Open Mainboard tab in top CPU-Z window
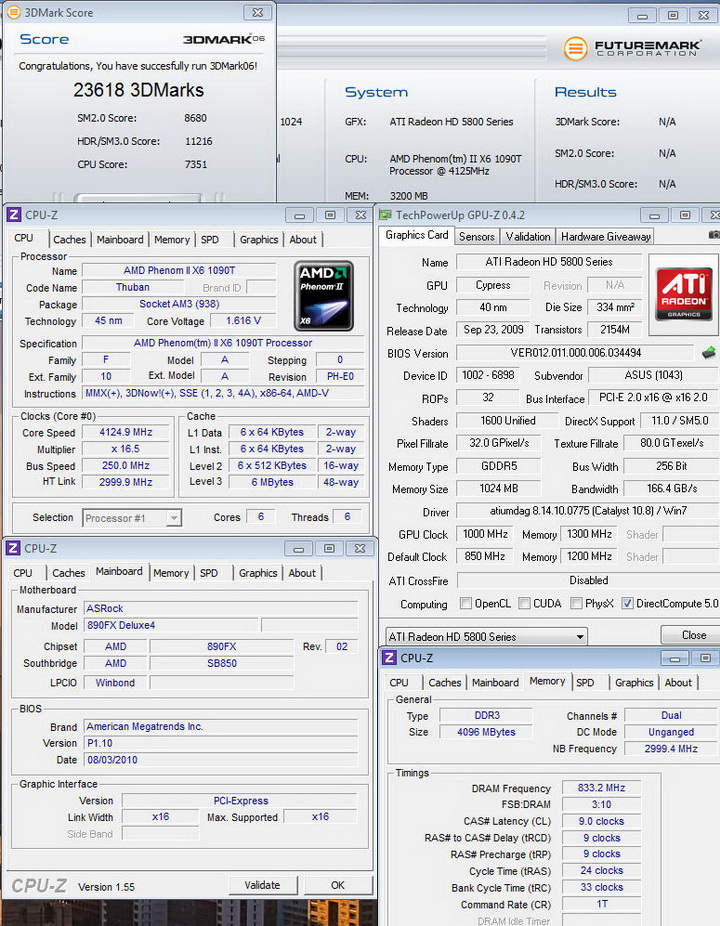The image size is (720, 926). [x=120, y=239]
